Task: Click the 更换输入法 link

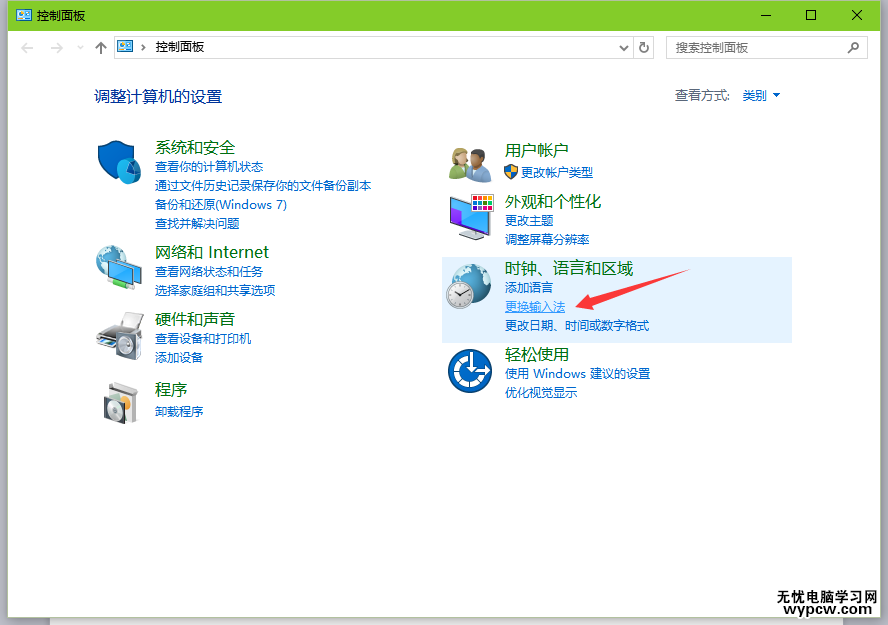Action: (535, 307)
